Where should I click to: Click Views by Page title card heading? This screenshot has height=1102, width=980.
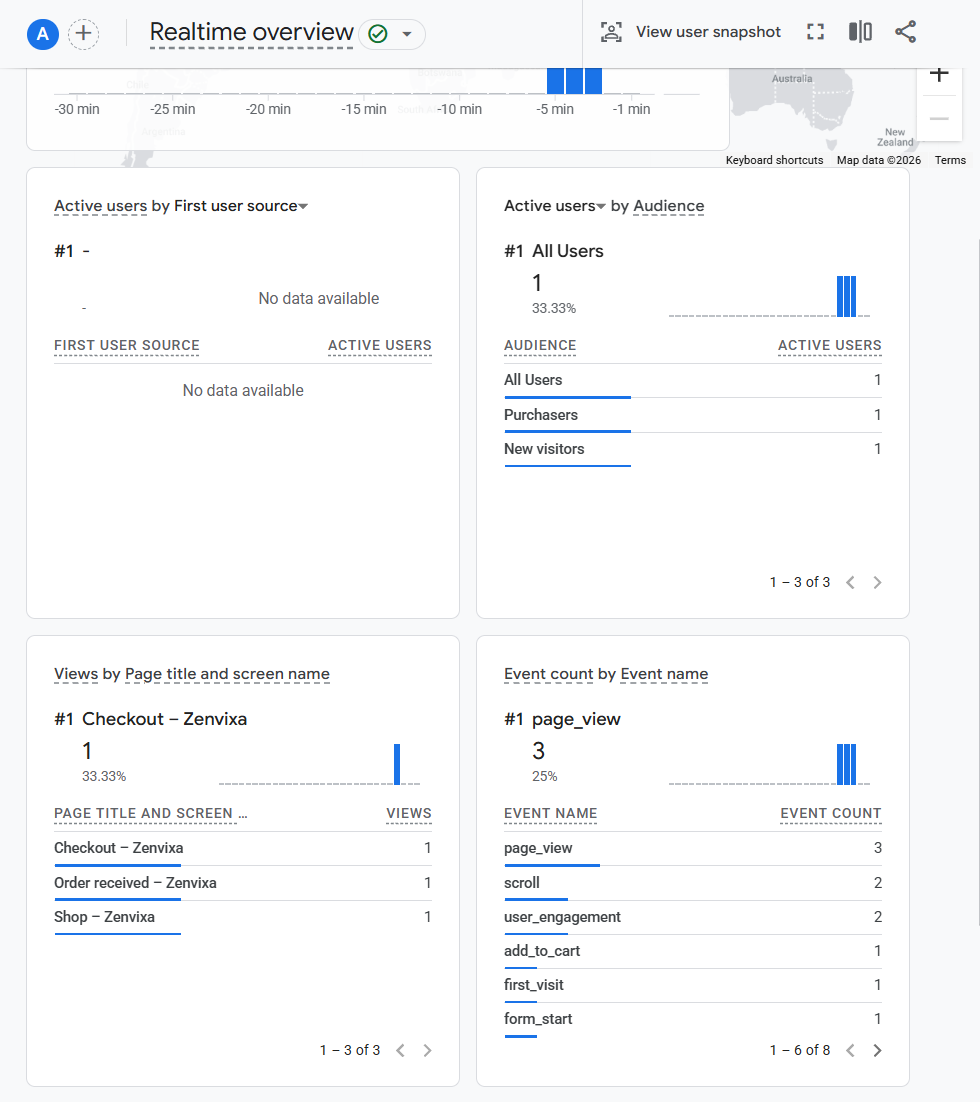tap(192, 674)
